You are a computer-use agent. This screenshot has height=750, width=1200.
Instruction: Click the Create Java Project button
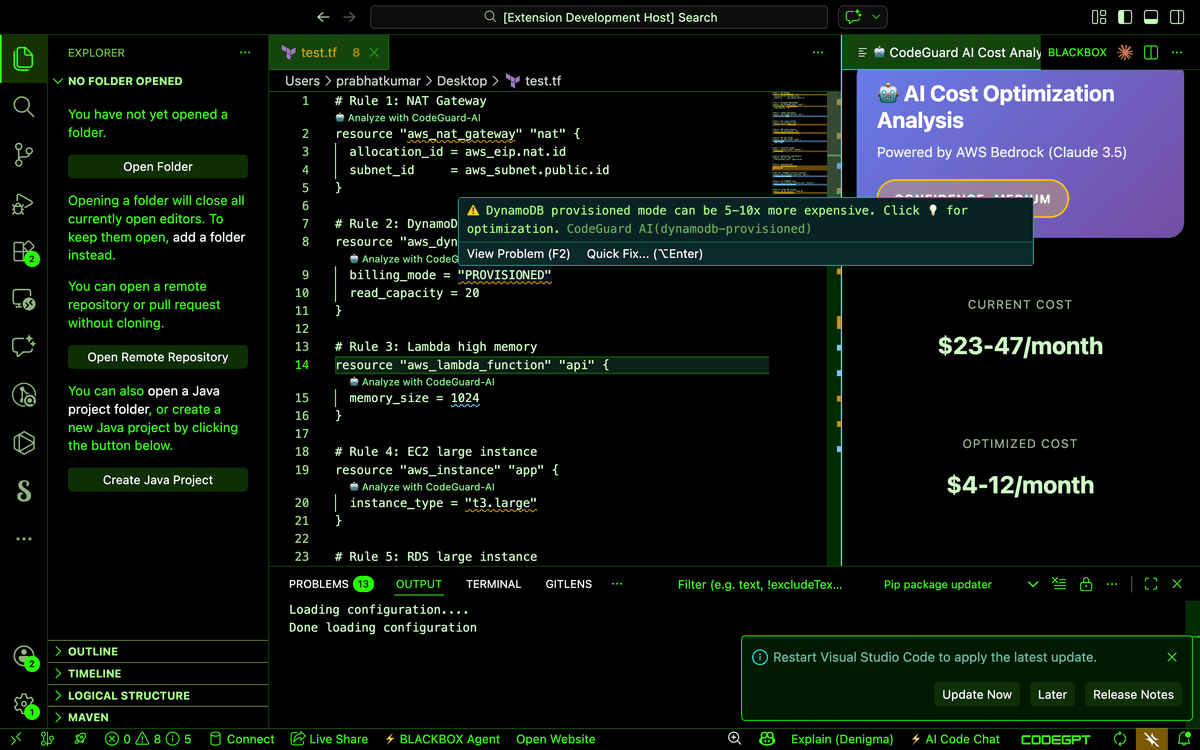click(x=158, y=480)
